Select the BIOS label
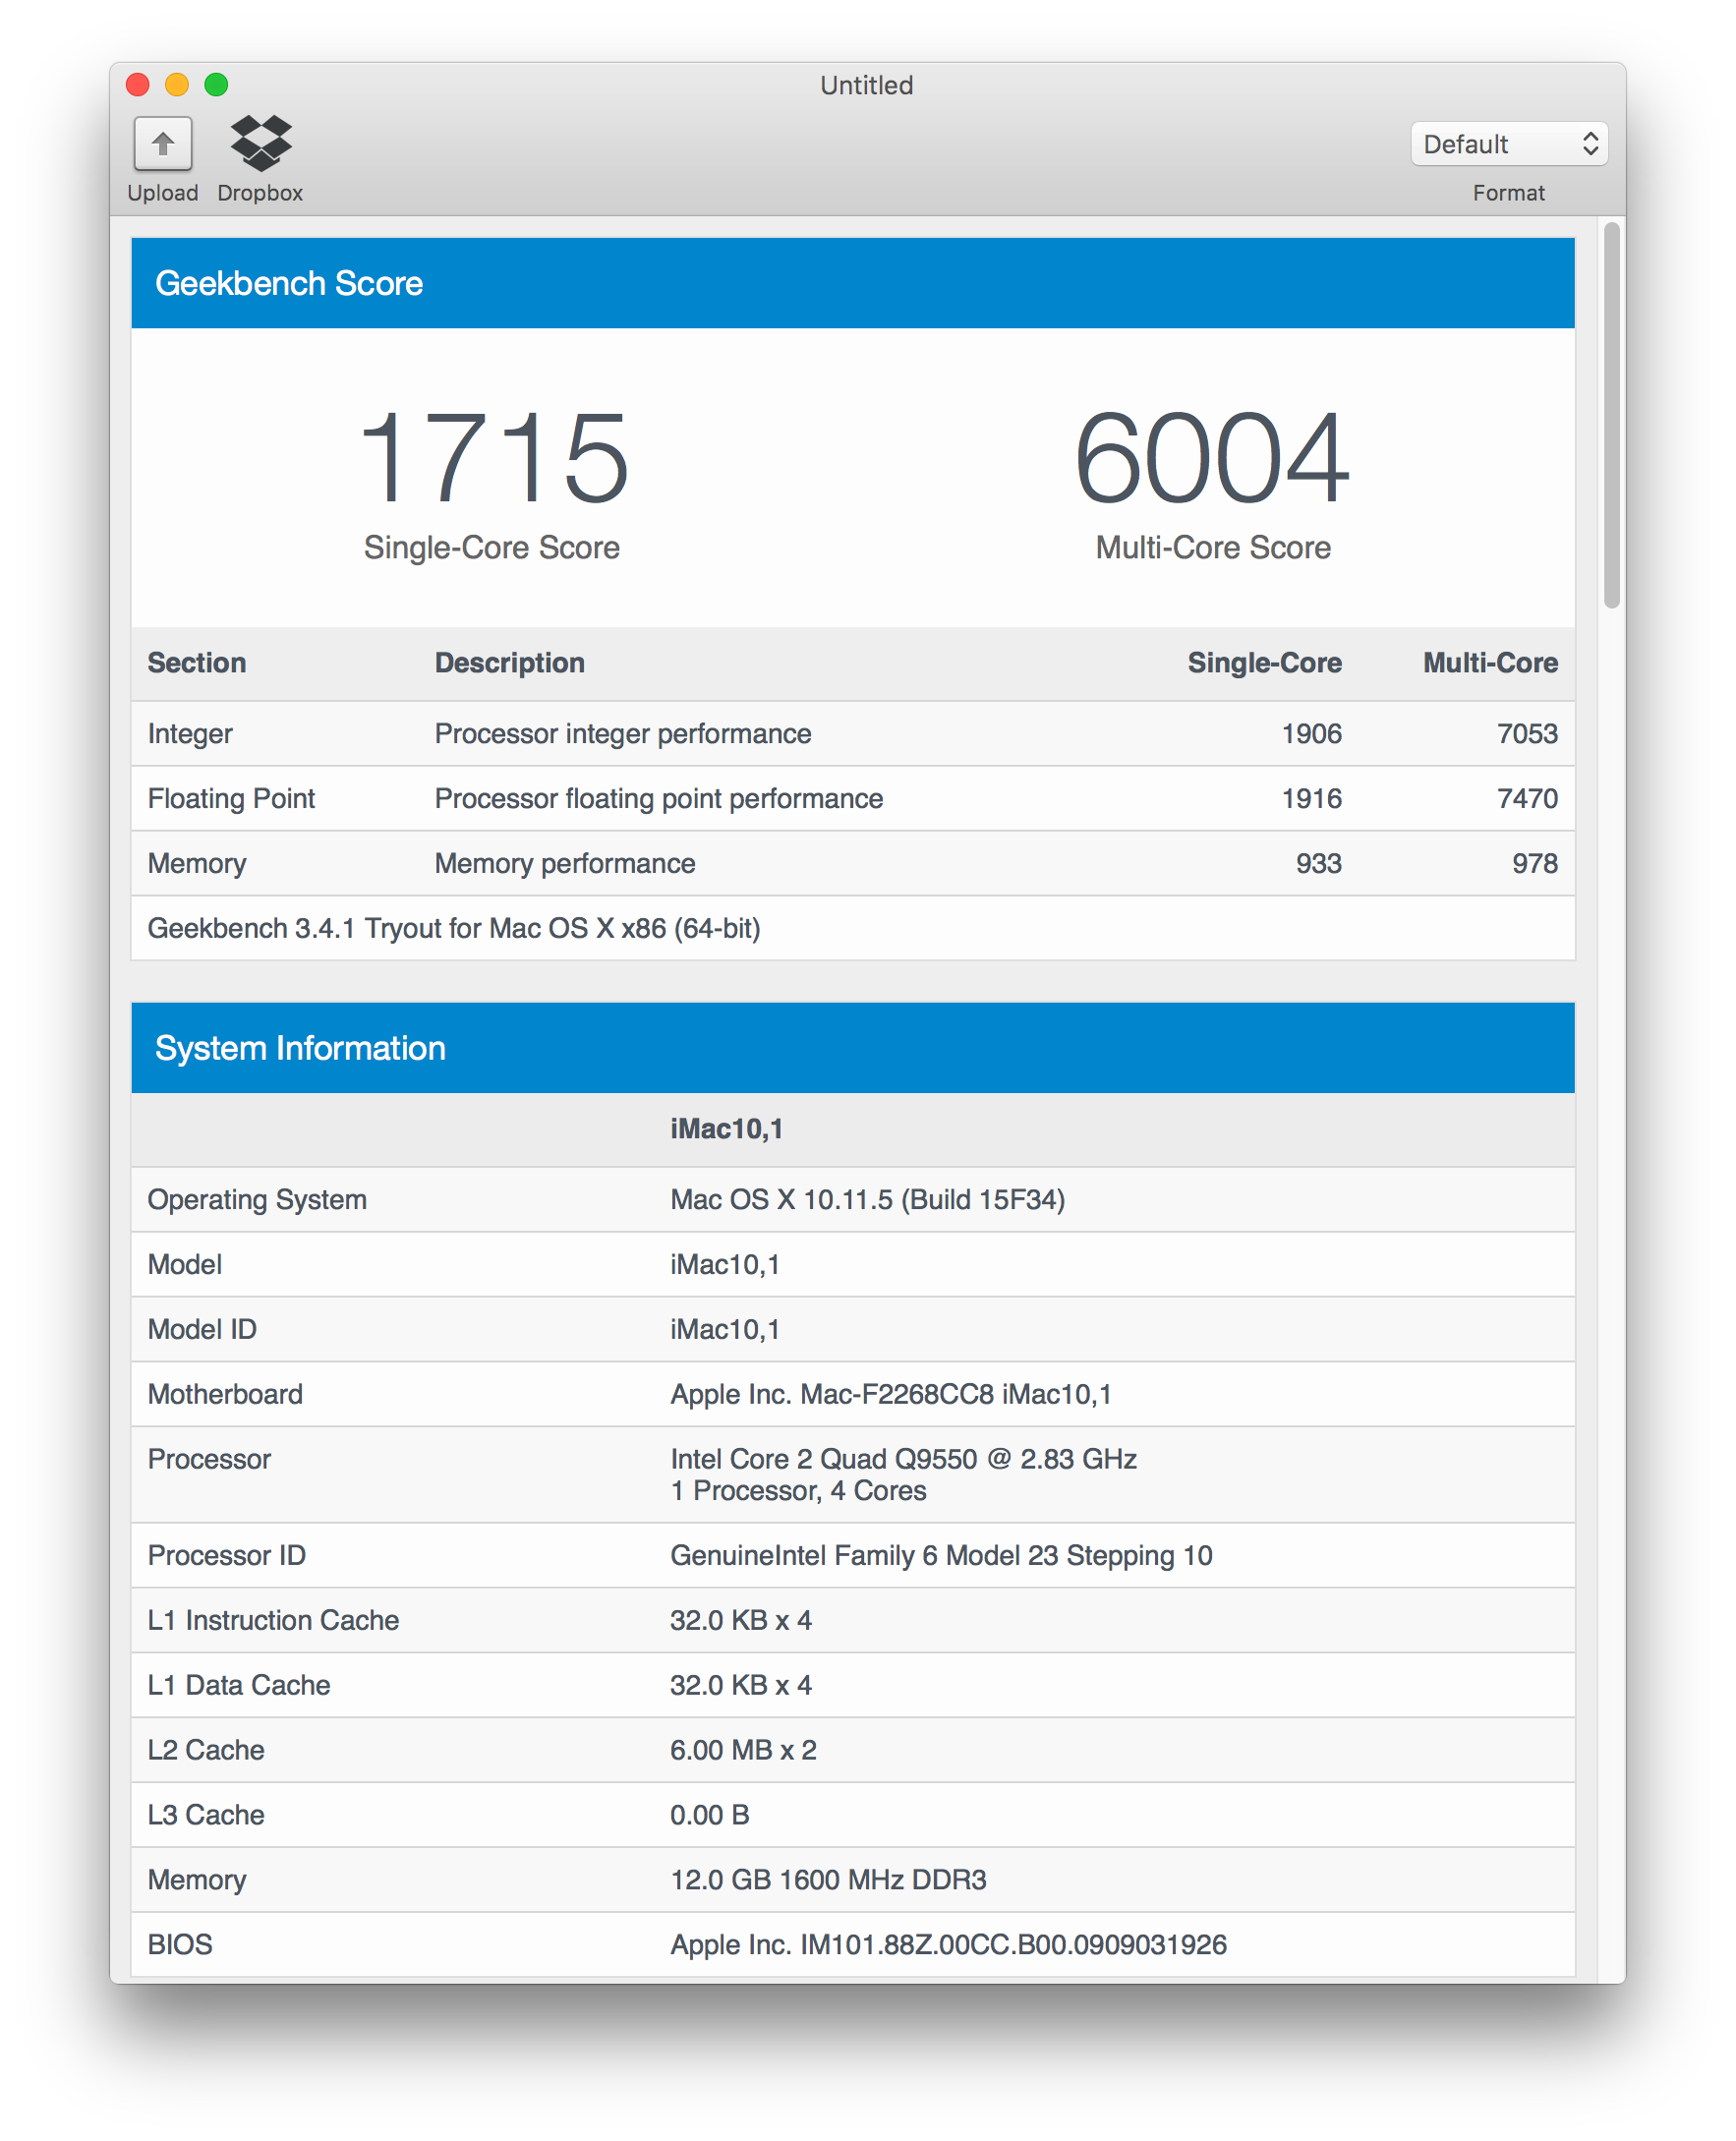The height and width of the screenshot is (2141, 1736). (x=180, y=1944)
